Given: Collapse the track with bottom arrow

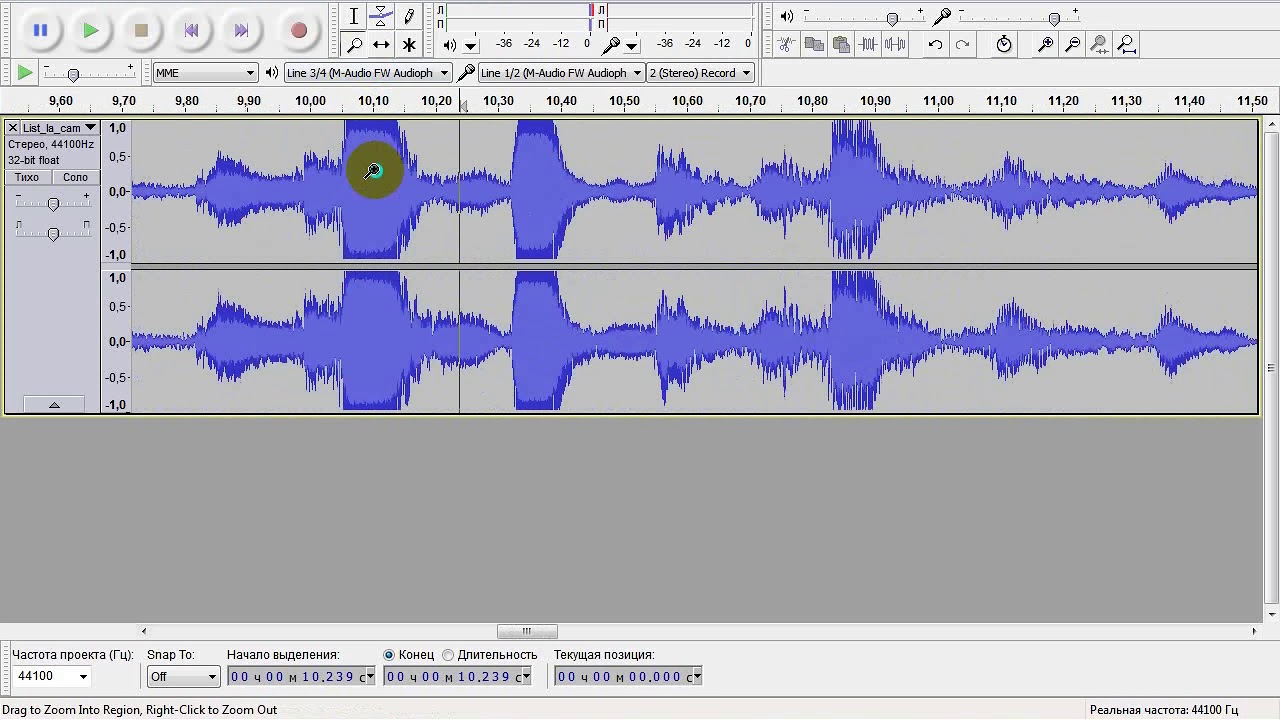Looking at the screenshot, I should tap(54, 404).
